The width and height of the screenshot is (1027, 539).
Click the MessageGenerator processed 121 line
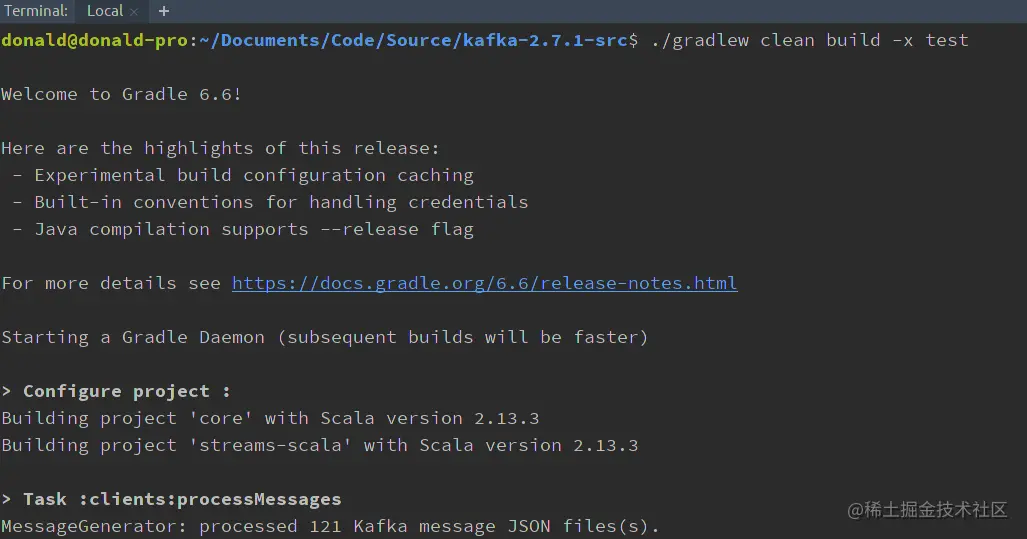330,526
